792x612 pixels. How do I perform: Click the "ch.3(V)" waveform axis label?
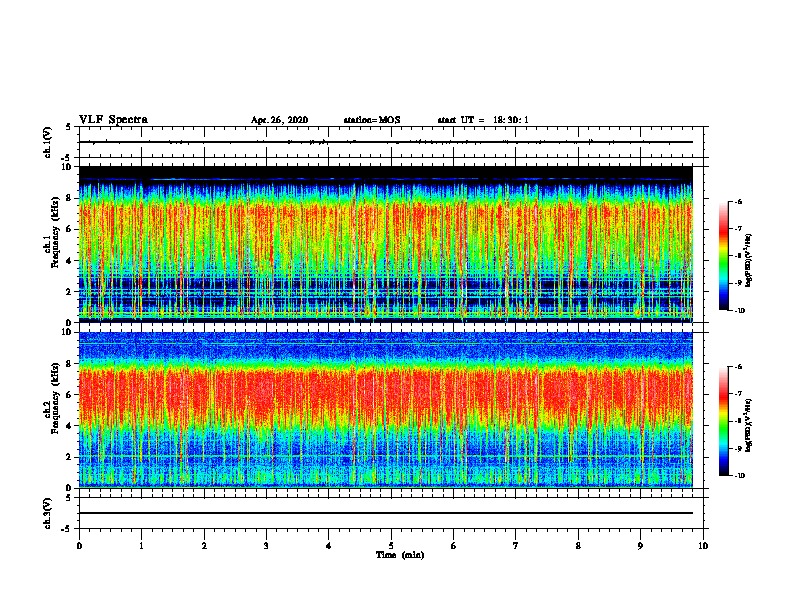point(48,513)
